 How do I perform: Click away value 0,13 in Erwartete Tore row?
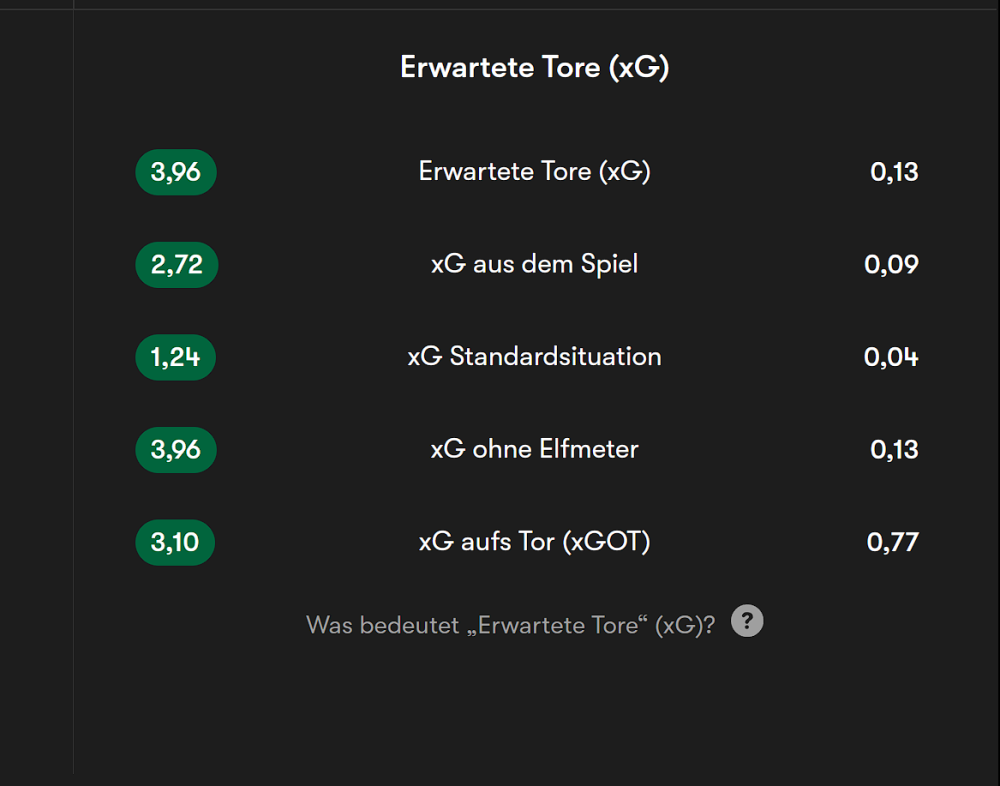(894, 172)
